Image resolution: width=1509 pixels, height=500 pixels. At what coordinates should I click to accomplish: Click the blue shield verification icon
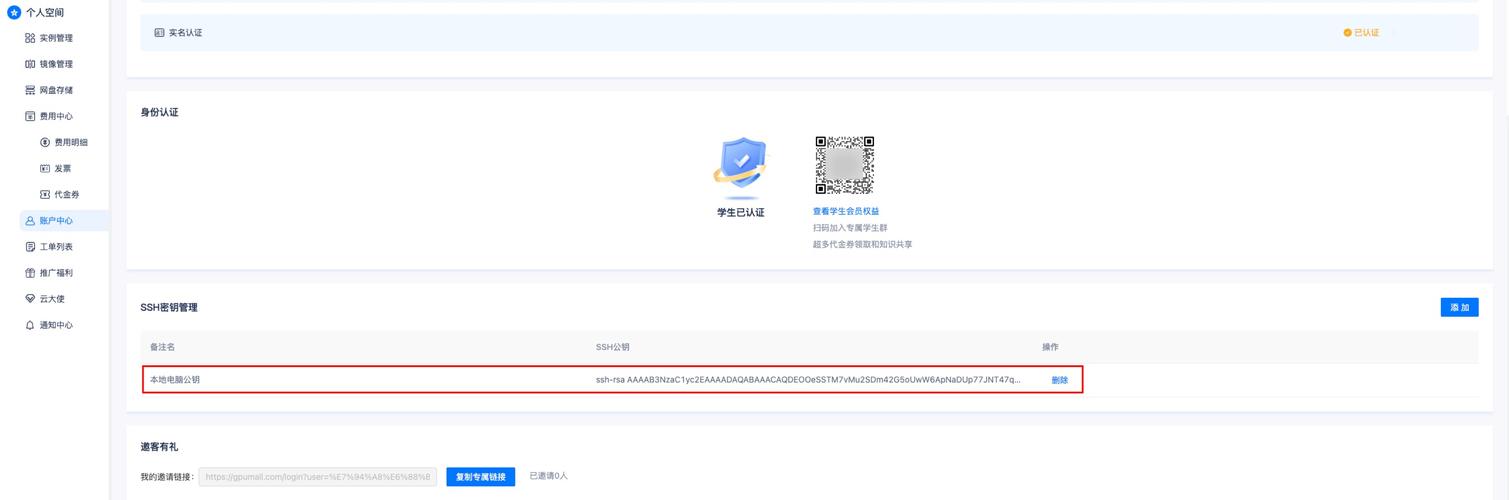coord(740,166)
